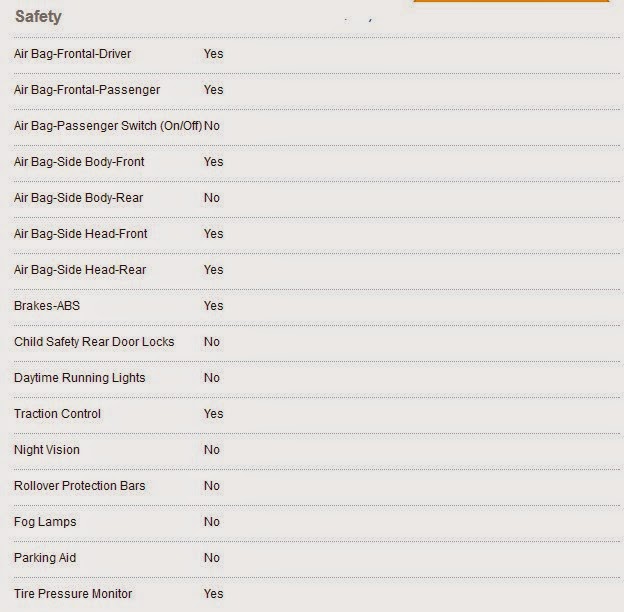Click the Tire Pressure Monitor label

[73, 594]
